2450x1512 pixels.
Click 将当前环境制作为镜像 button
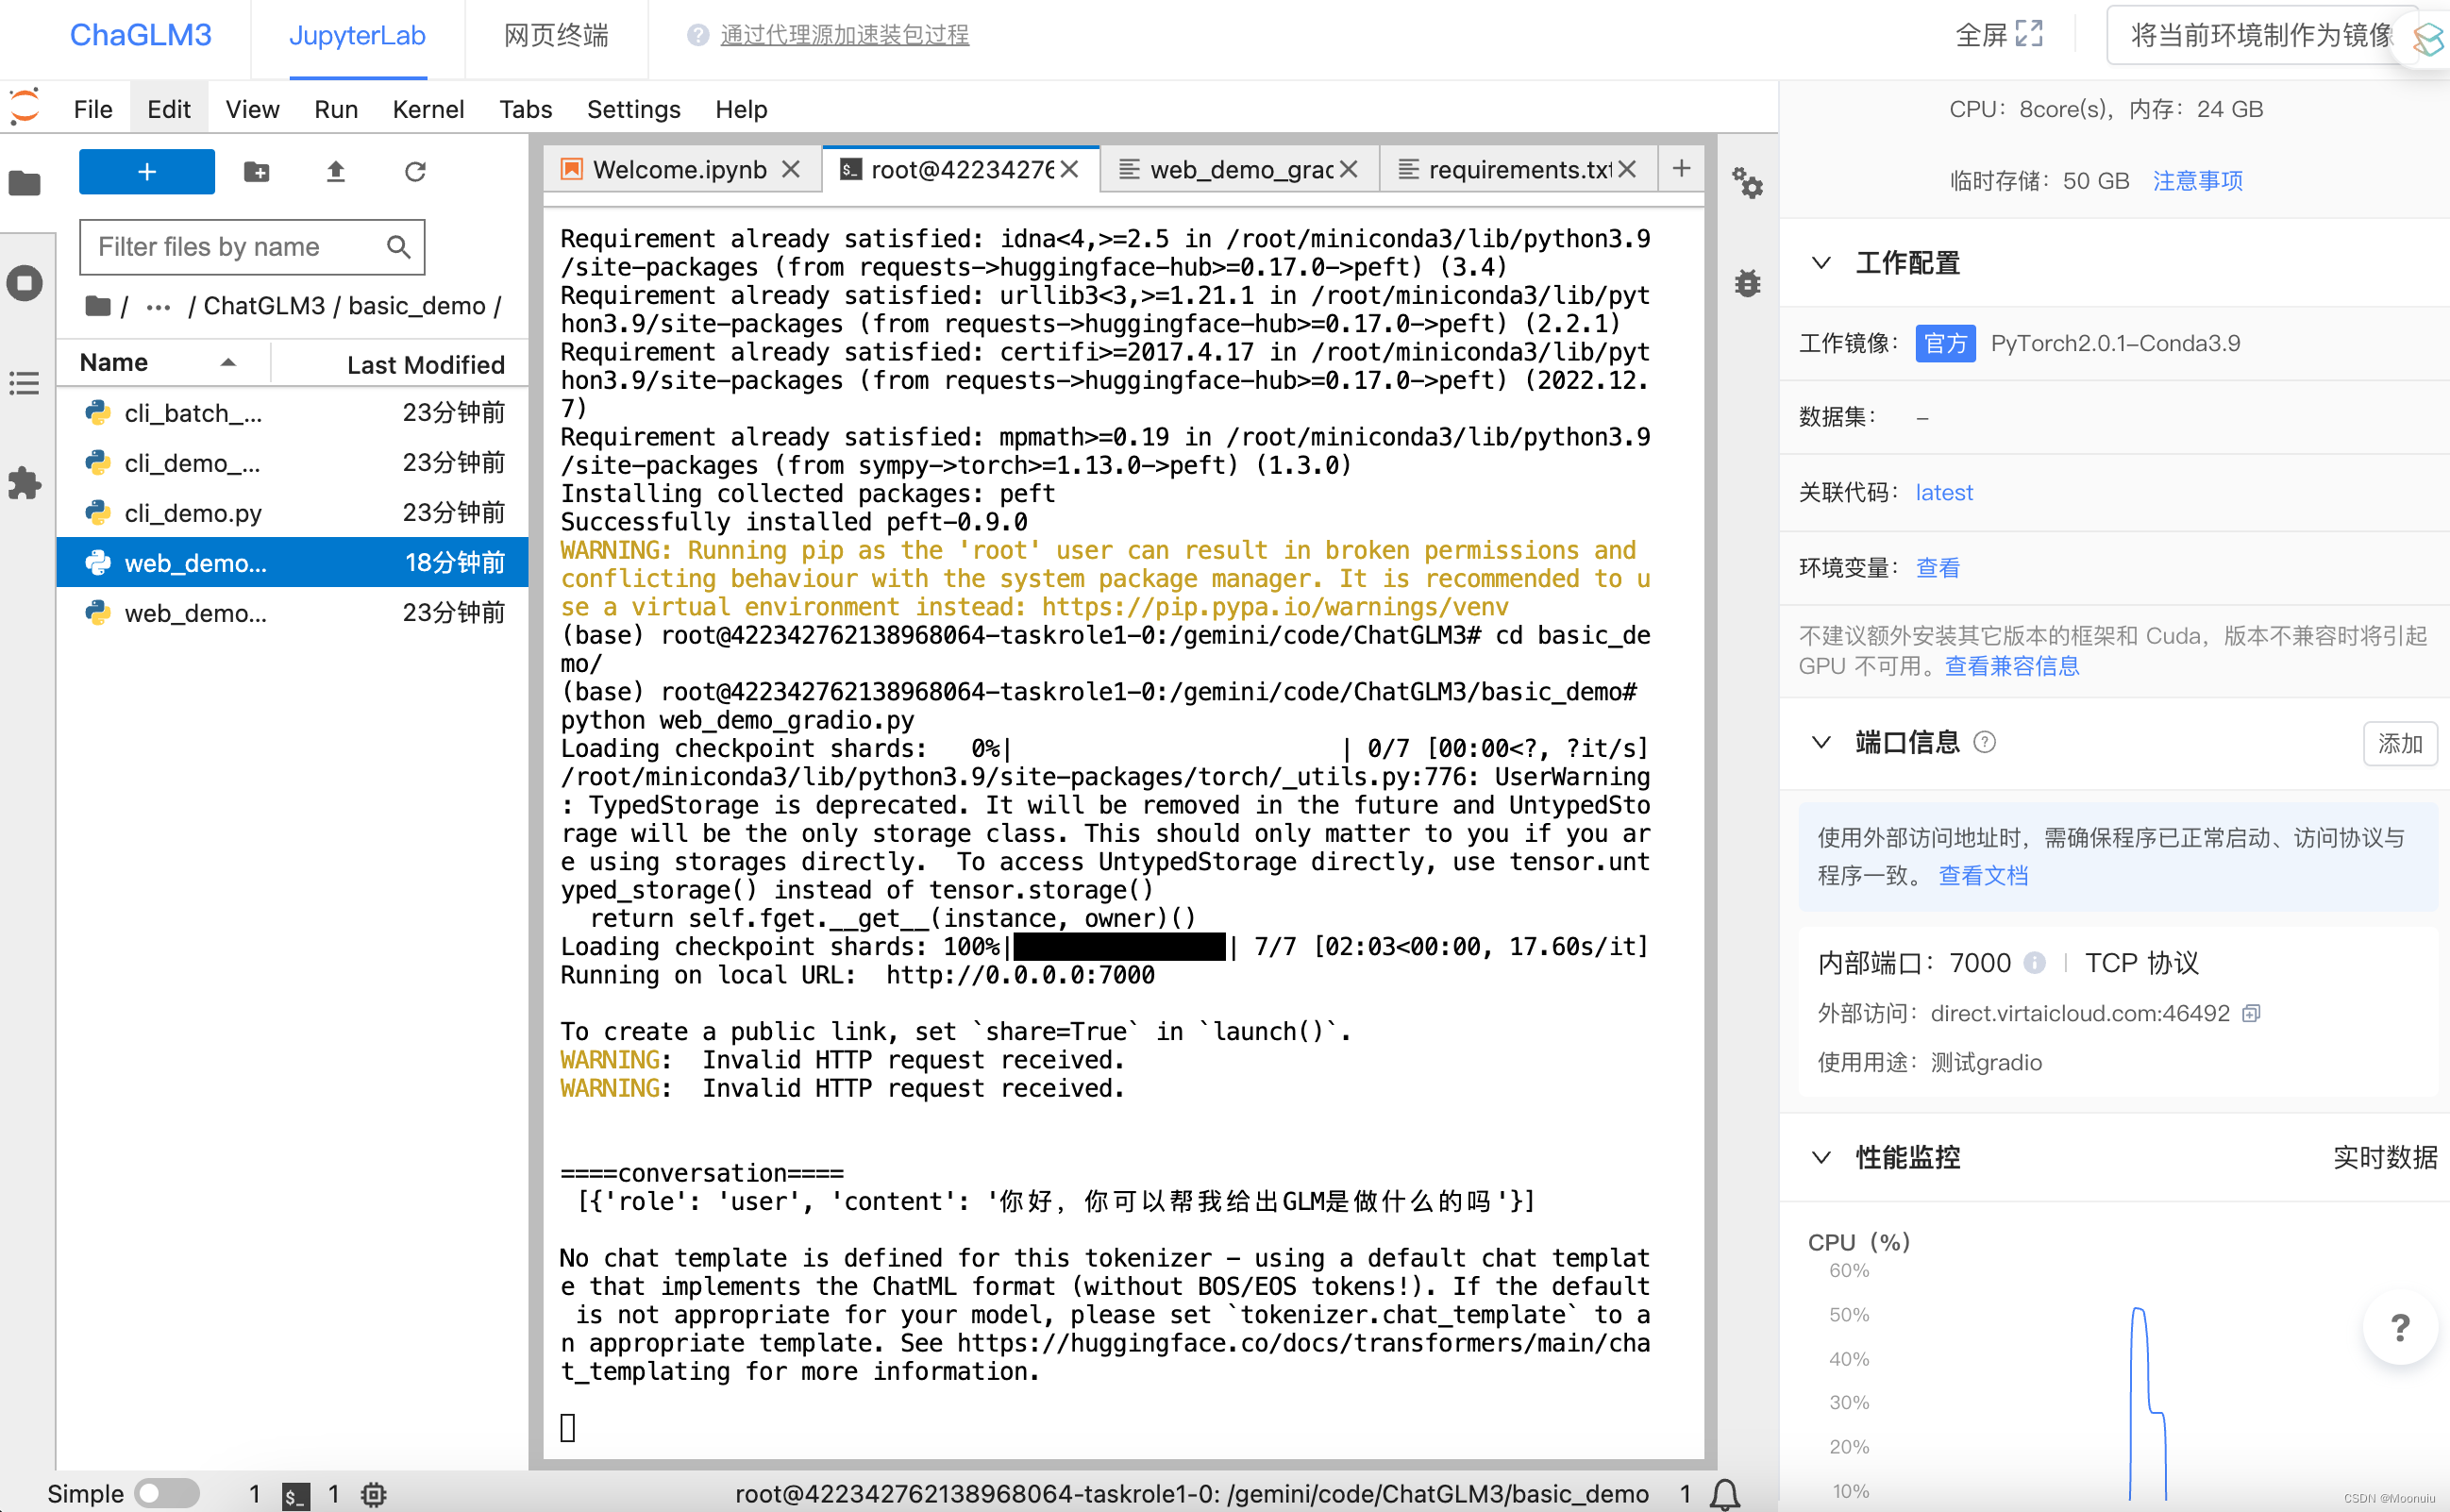[x=2260, y=35]
